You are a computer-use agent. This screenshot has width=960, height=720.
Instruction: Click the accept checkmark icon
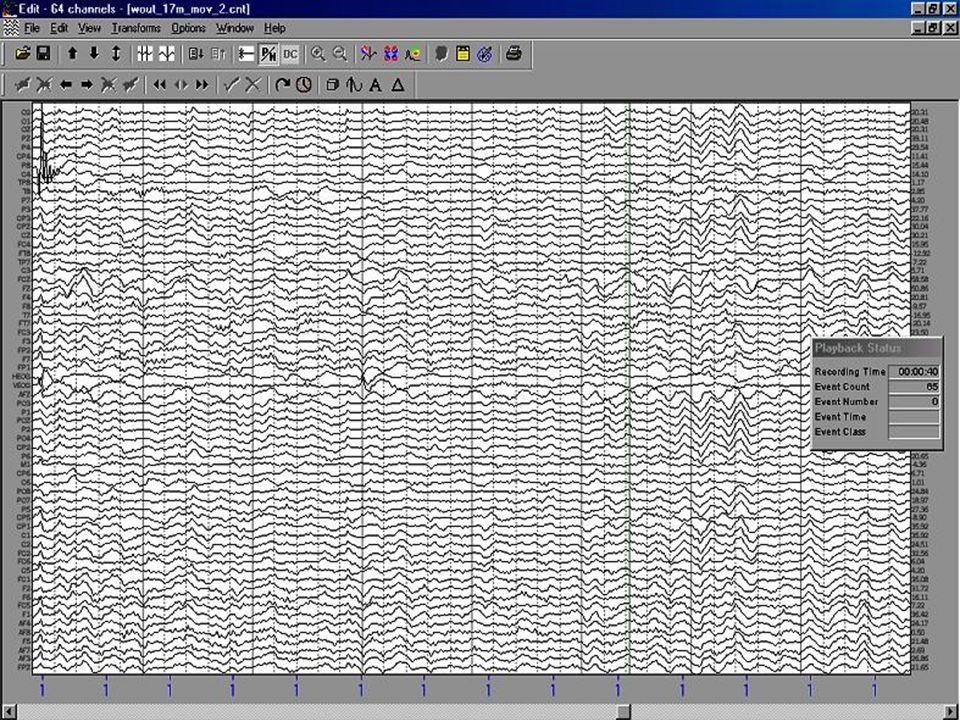coord(231,84)
